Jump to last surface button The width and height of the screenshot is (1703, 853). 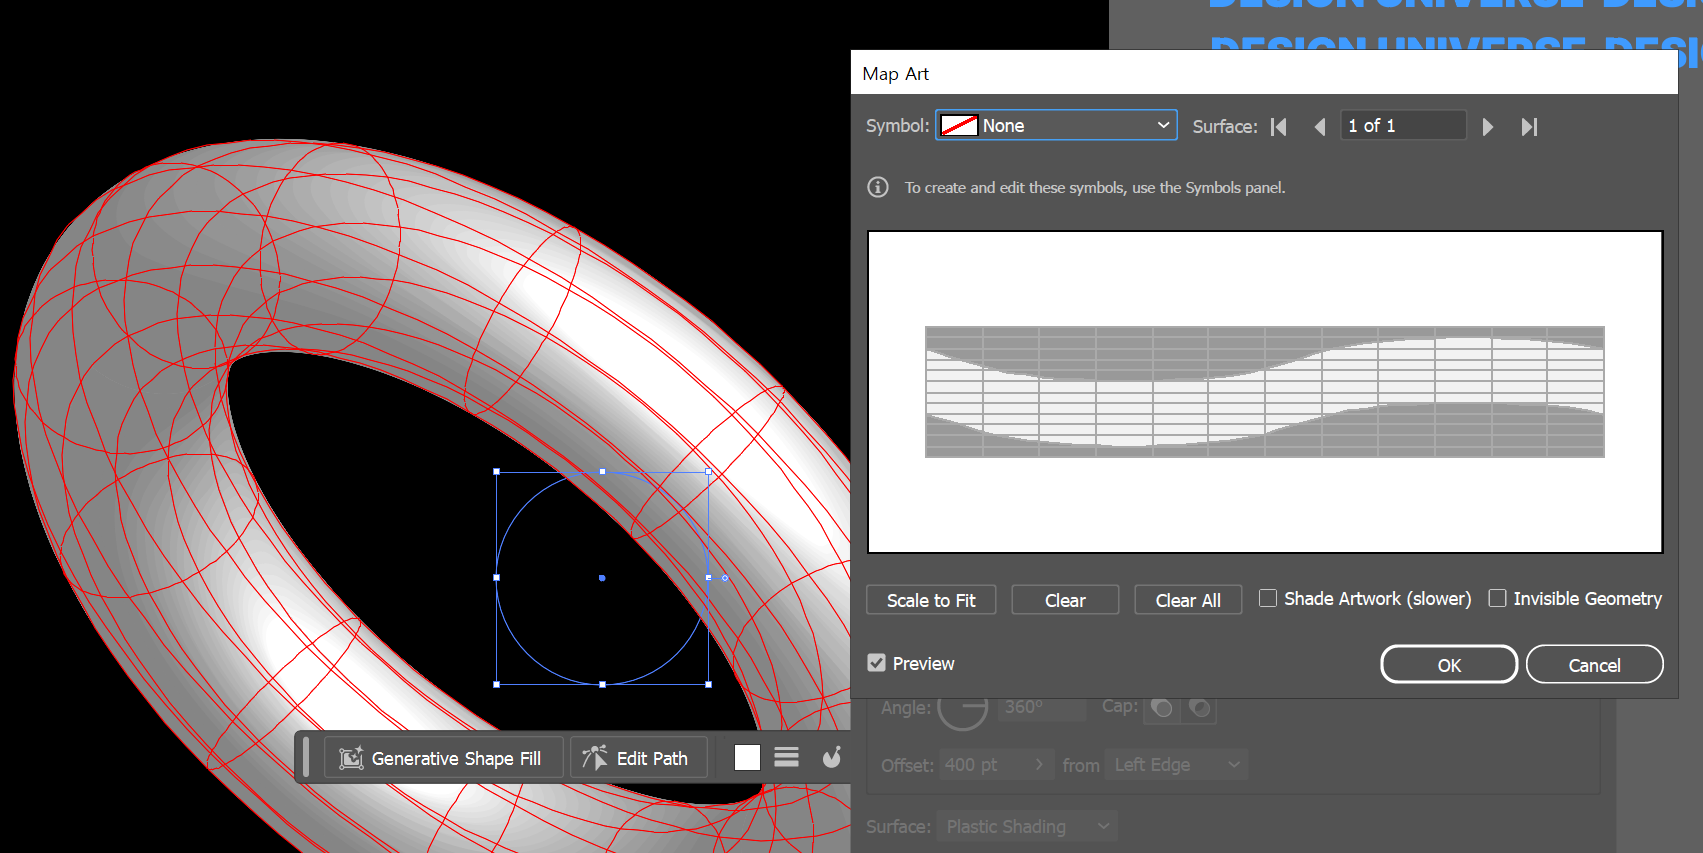coord(1529,127)
